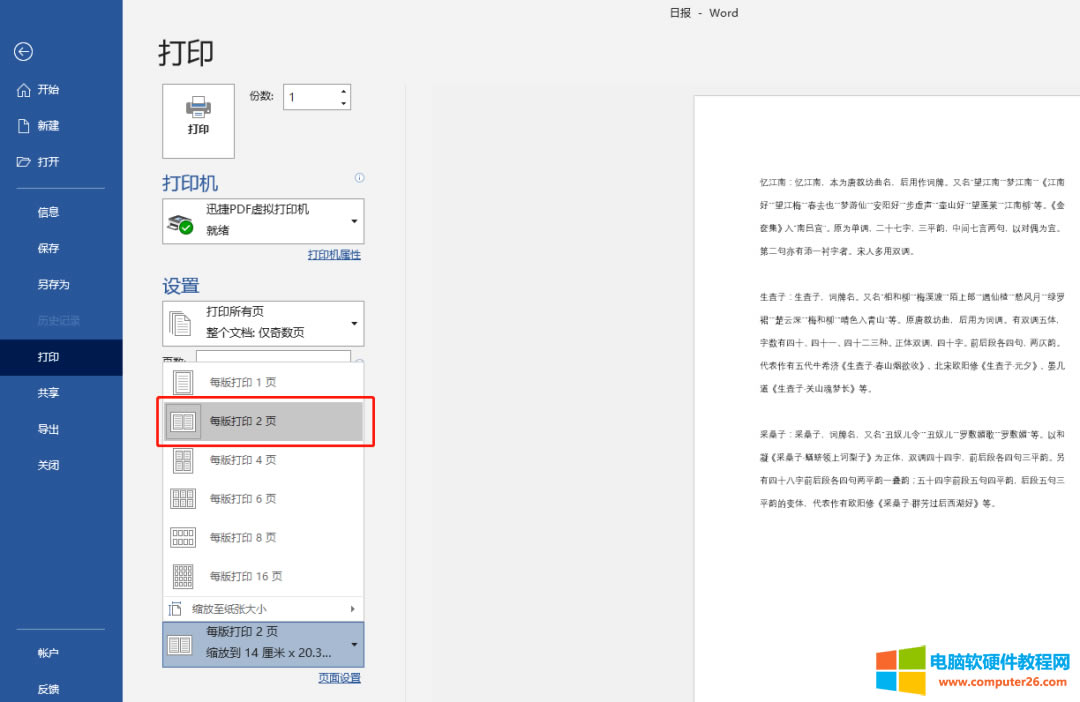
Task: Open the 打印所有页 settings dropdown
Action: pyautogui.click(x=262, y=323)
